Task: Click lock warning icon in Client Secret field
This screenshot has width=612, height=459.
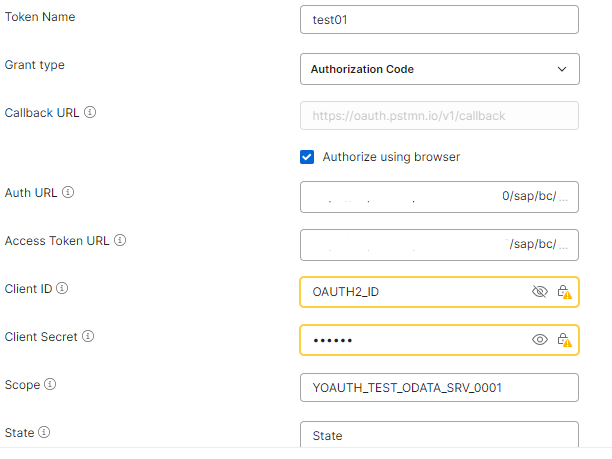Action: pos(564,340)
